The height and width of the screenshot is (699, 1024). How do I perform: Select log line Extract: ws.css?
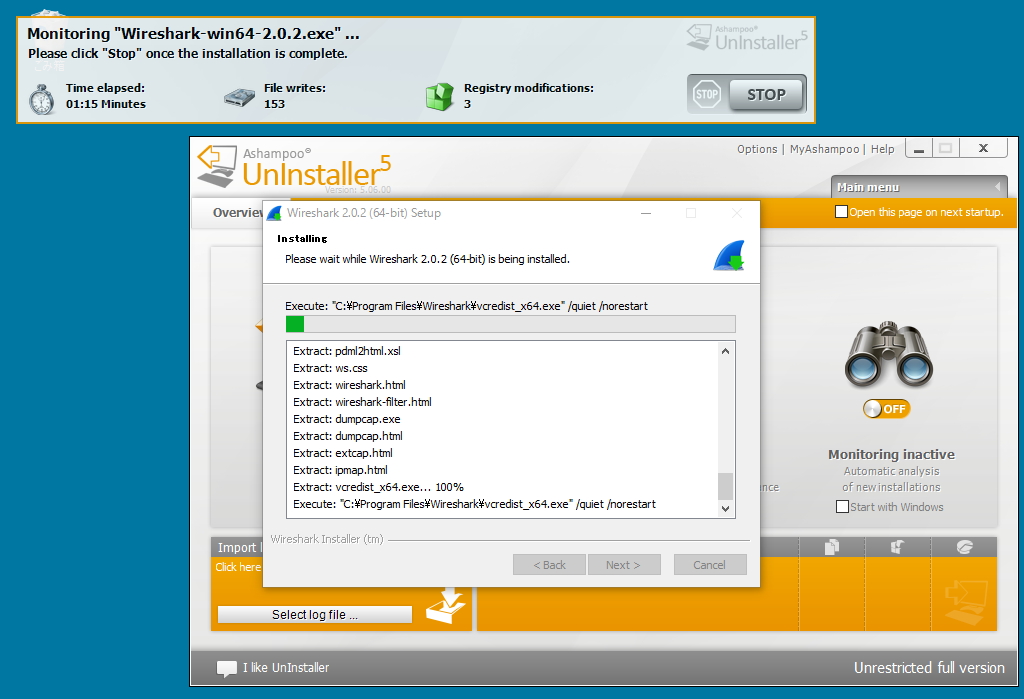click(x=330, y=368)
